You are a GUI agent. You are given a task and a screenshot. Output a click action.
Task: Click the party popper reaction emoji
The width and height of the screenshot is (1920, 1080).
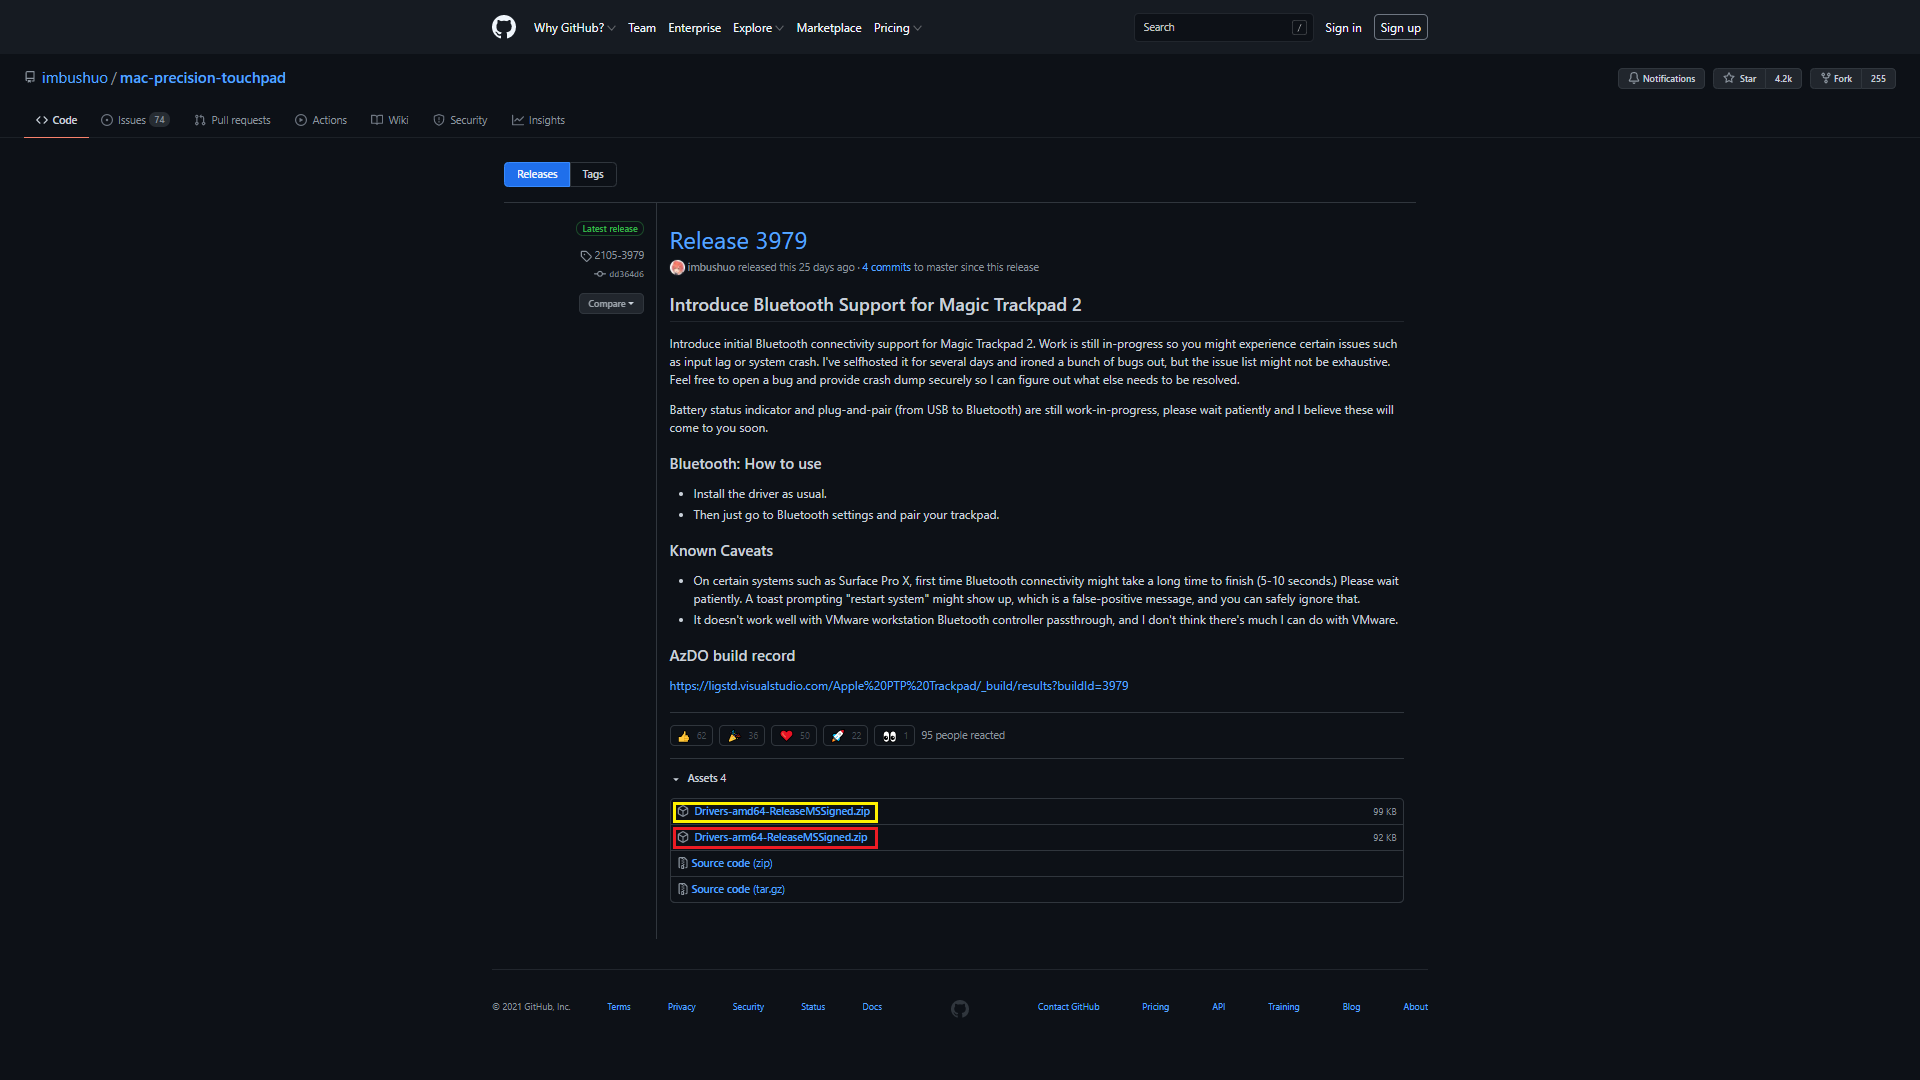click(x=734, y=736)
